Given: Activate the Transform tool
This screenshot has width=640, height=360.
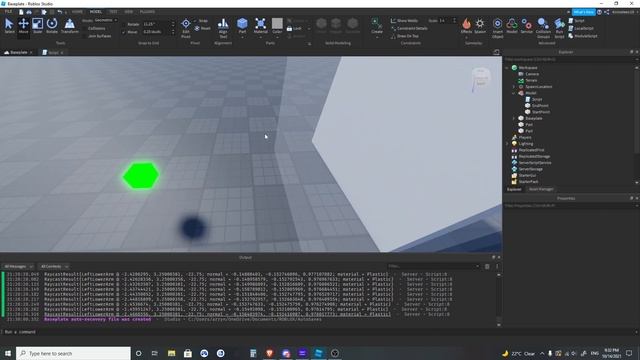Looking at the screenshot, I should point(70,26).
